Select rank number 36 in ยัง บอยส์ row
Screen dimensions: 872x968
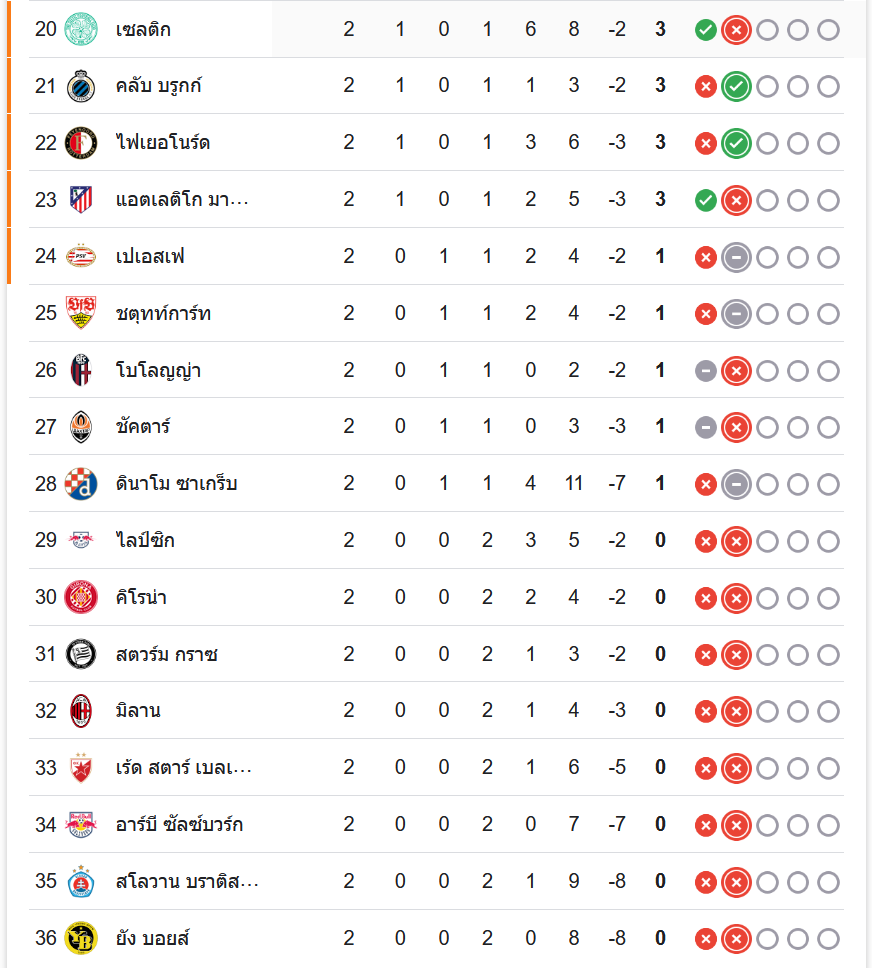click(x=46, y=938)
